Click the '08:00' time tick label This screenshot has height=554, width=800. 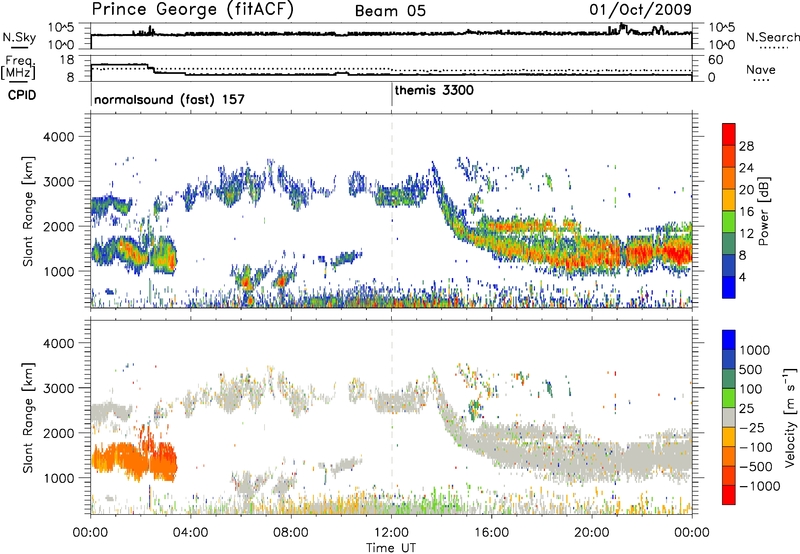[291, 533]
